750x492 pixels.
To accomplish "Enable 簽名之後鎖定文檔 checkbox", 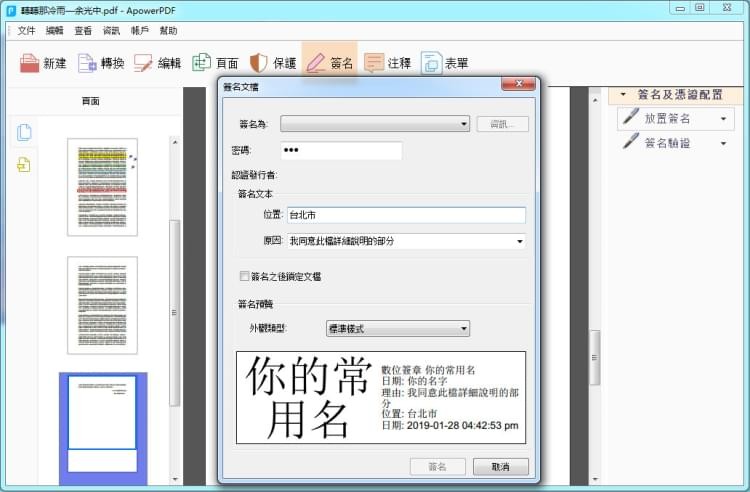I will click(x=244, y=276).
